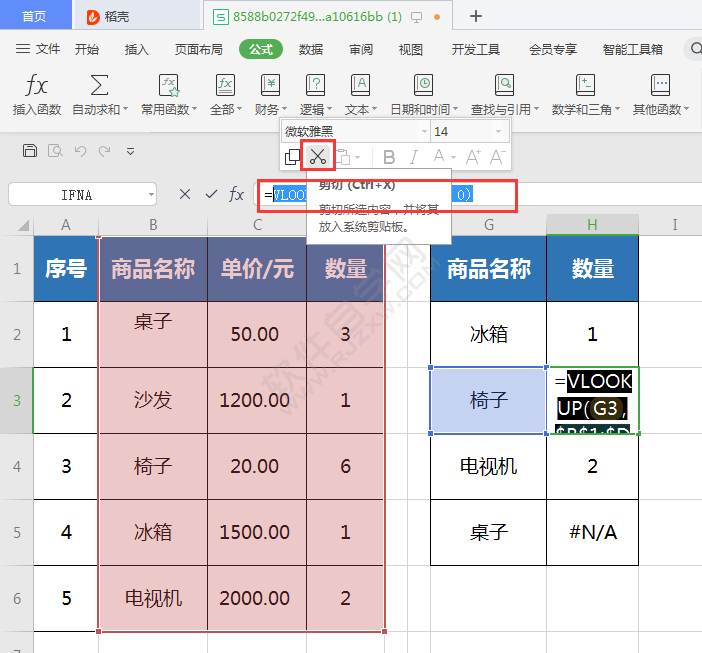Open the paste options dropdown arrow
Viewport: 702px width, 653px height.
click(x=357, y=158)
